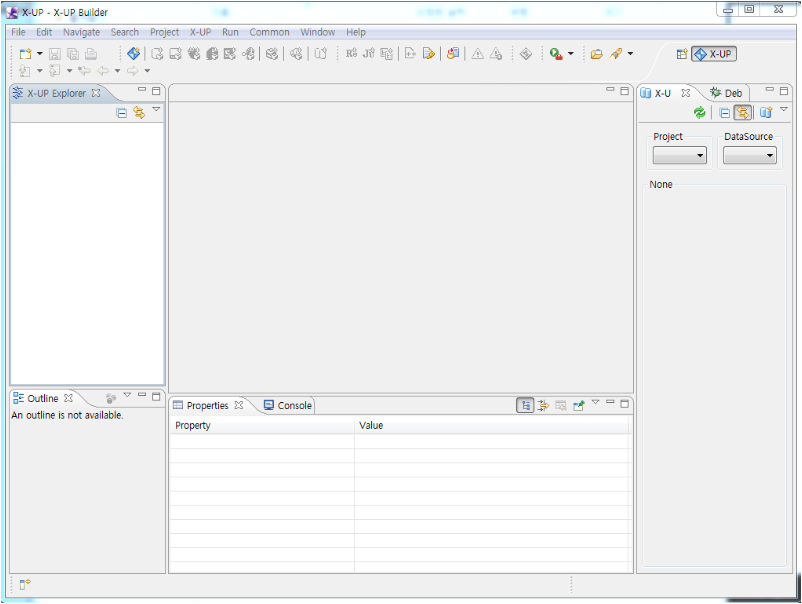Switch to the Deb (Debug) tab

[726, 93]
